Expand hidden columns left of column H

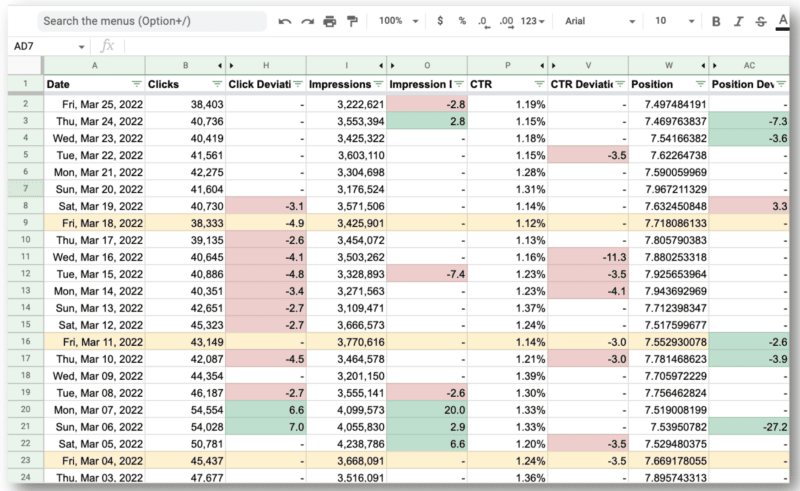pyautogui.click(x=233, y=65)
